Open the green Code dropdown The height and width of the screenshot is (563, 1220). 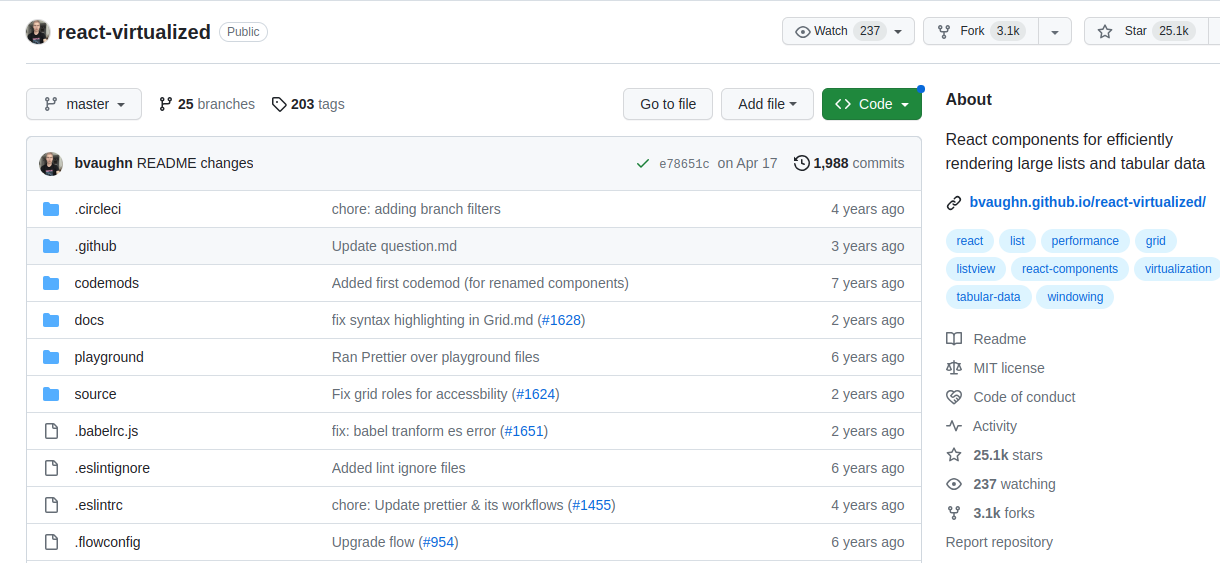click(x=872, y=104)
